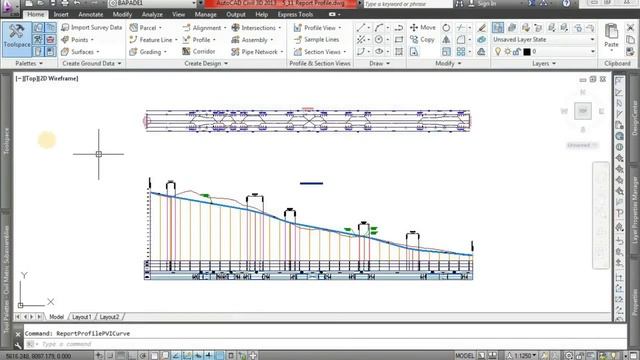640x360 pixels.
Task: Switch to Layout1 tab
Action: click(82, 317)
